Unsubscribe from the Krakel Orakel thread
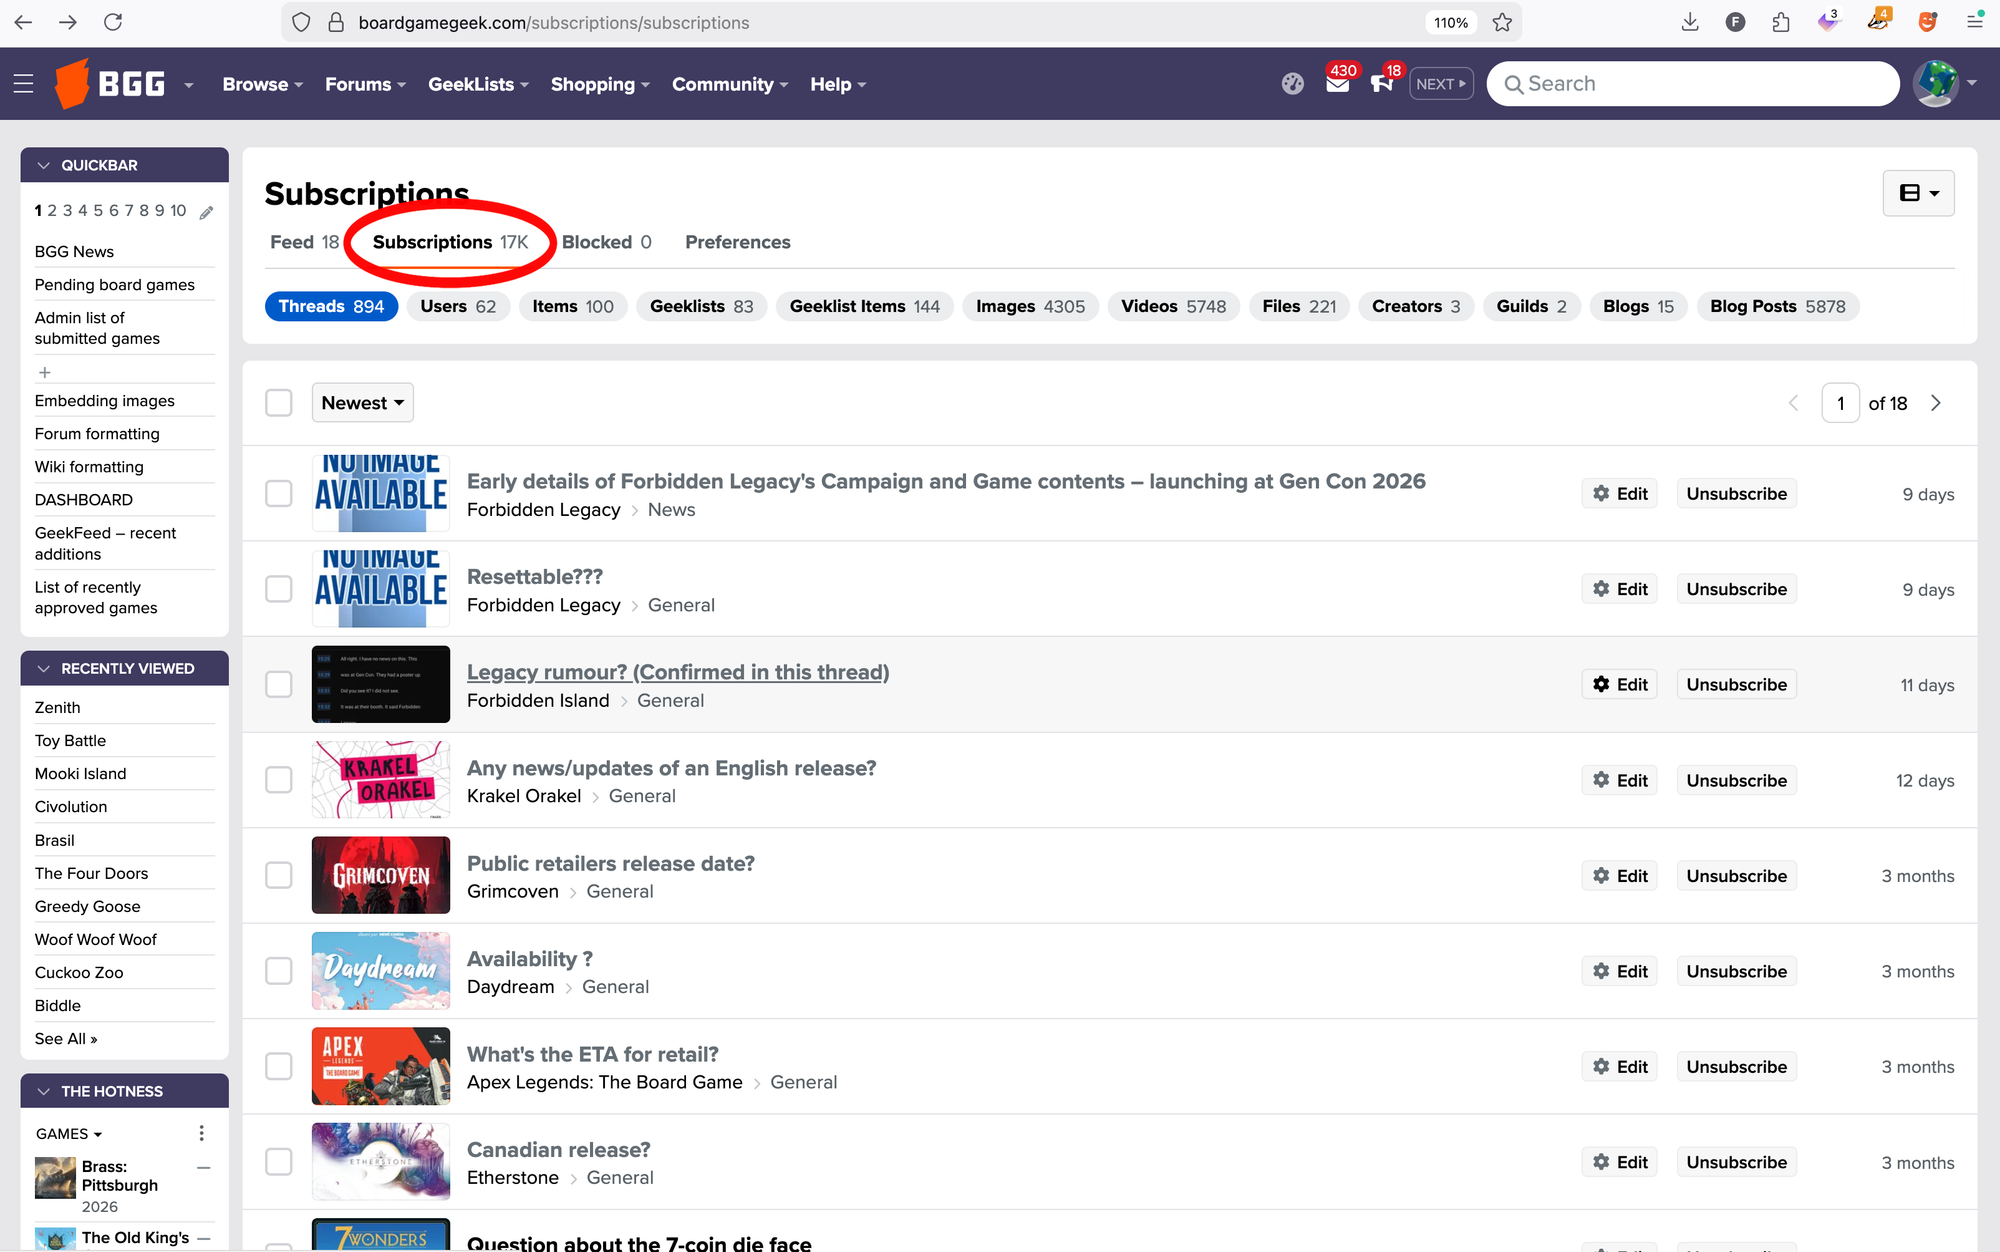 click(x=1736, y=780)
